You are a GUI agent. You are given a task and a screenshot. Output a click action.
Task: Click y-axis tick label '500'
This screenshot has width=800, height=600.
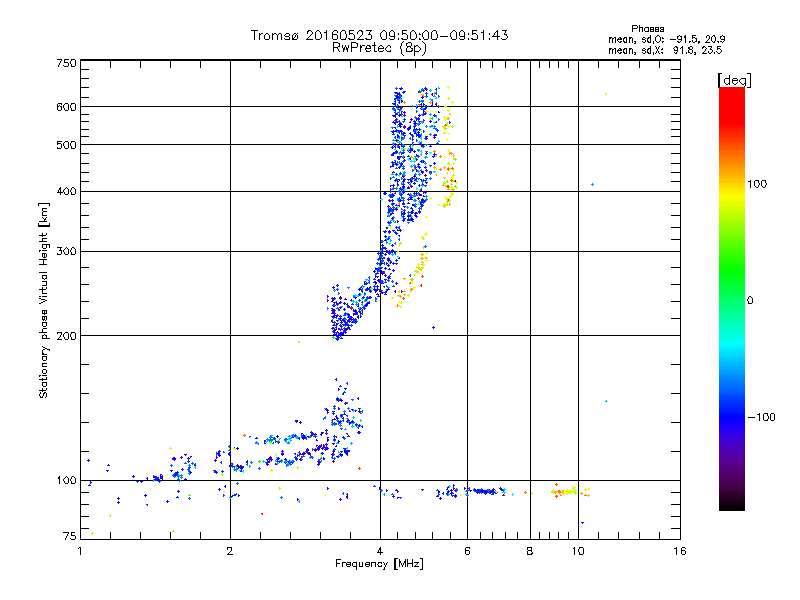67,145
